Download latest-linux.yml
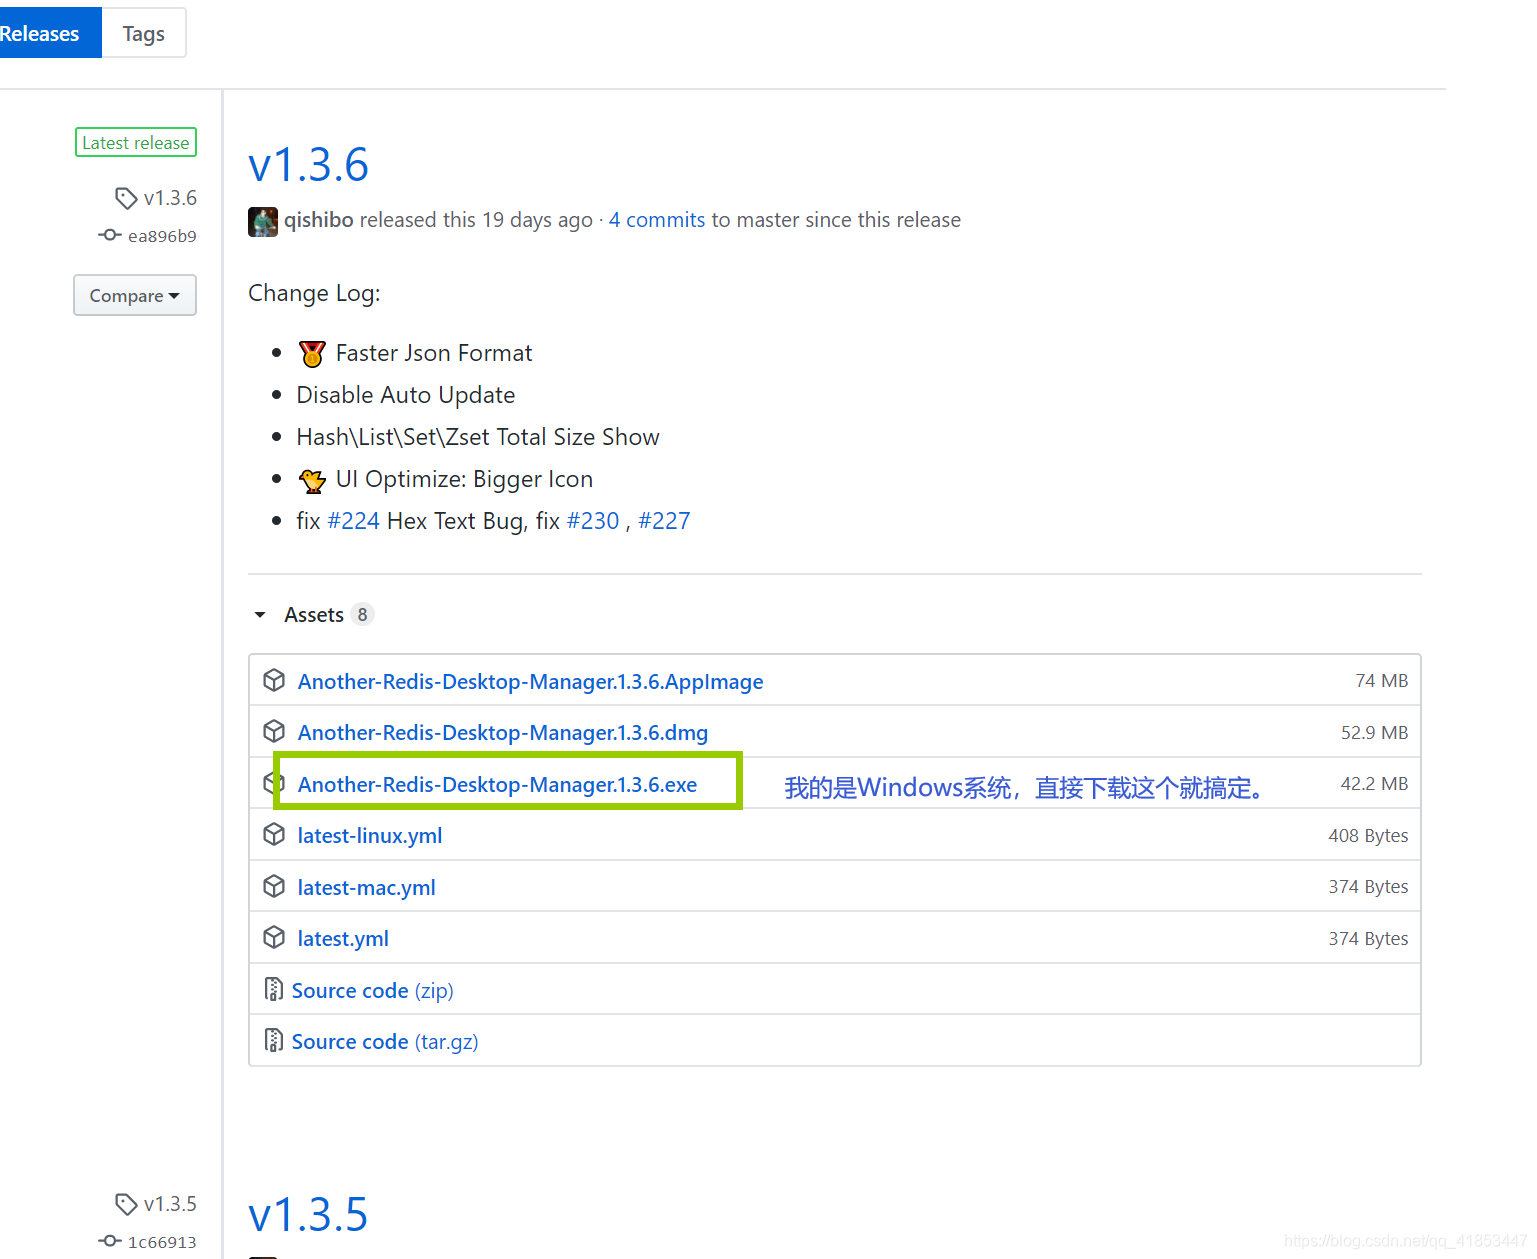The width and height of the screenshot is (1537, 1259). pos(370,836)
